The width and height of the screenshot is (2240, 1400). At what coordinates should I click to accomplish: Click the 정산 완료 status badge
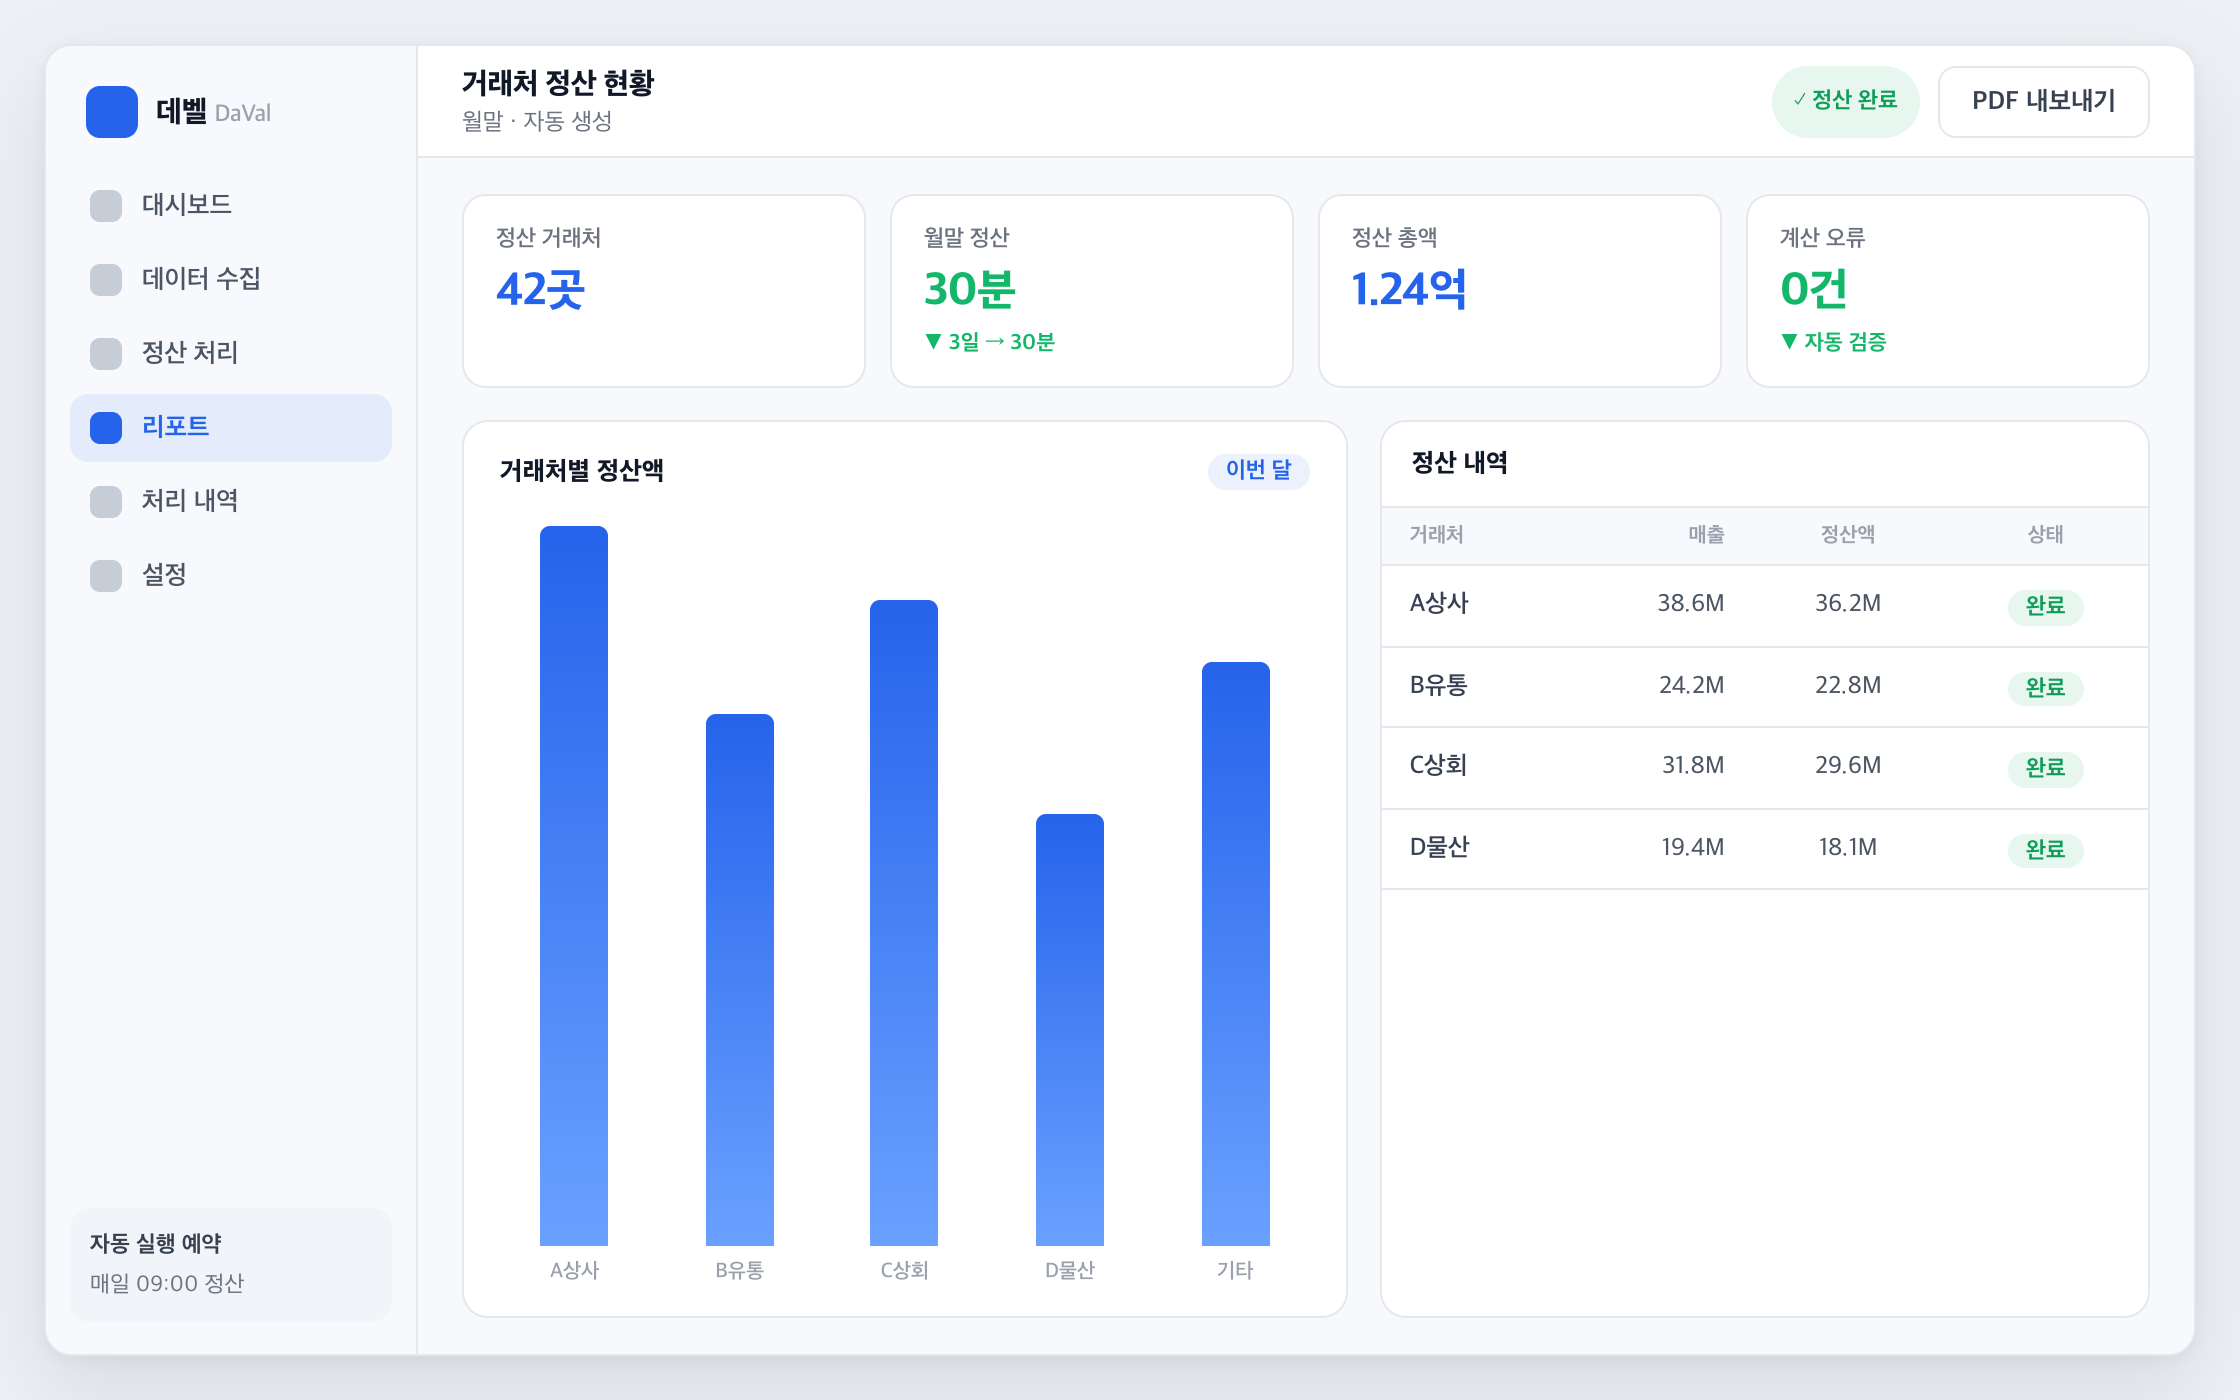[1845, 101]
